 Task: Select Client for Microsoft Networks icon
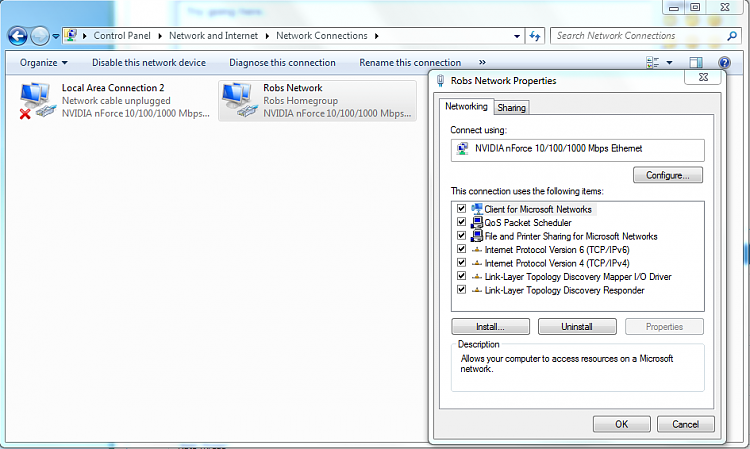coord(477,209)
